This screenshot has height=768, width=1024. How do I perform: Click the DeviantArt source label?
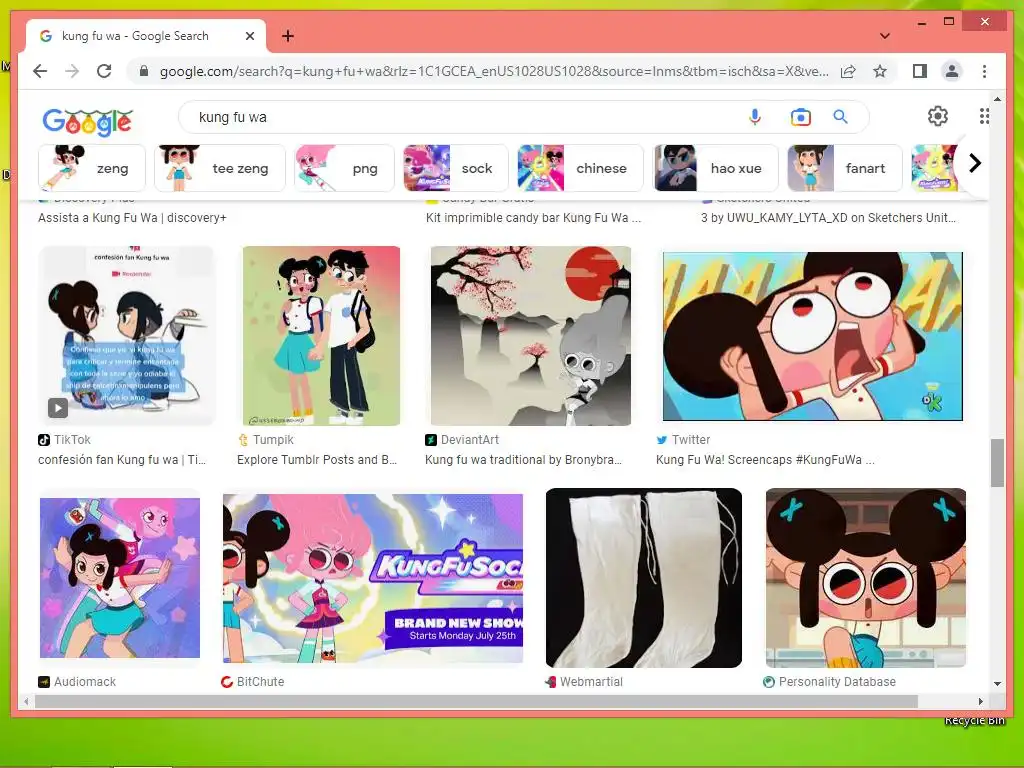470,440
